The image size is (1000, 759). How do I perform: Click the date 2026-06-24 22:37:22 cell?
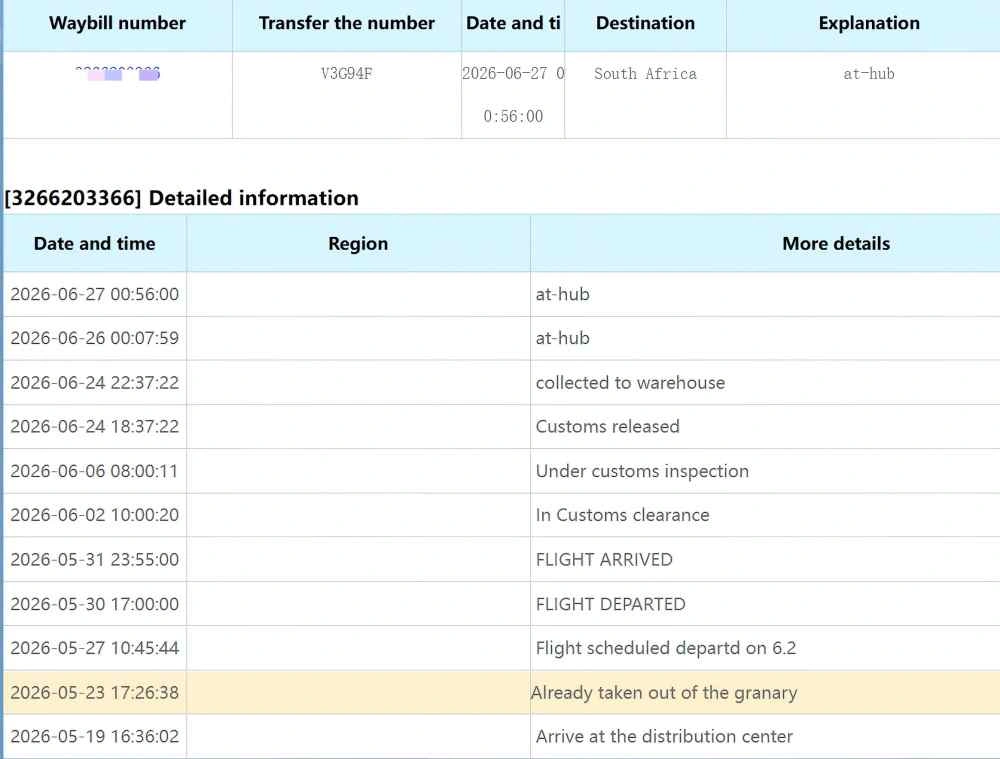(x=94, y=383)
